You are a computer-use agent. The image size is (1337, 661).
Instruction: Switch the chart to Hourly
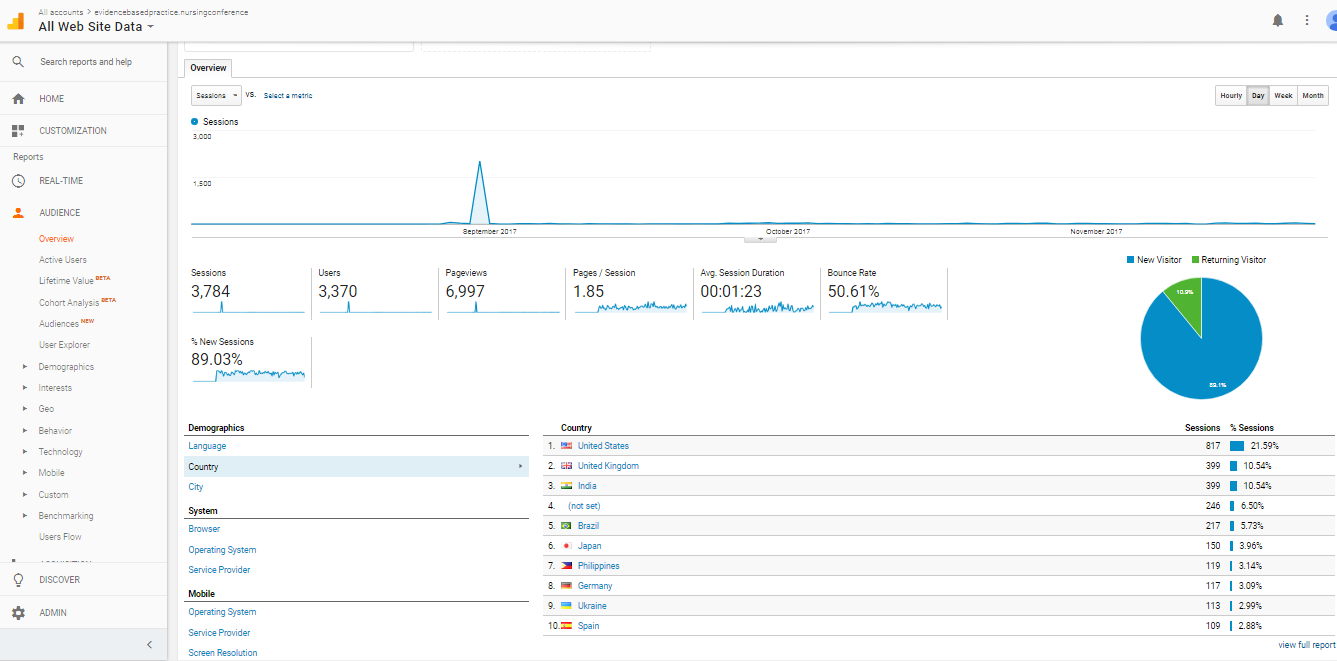(x=1231, y=96)
